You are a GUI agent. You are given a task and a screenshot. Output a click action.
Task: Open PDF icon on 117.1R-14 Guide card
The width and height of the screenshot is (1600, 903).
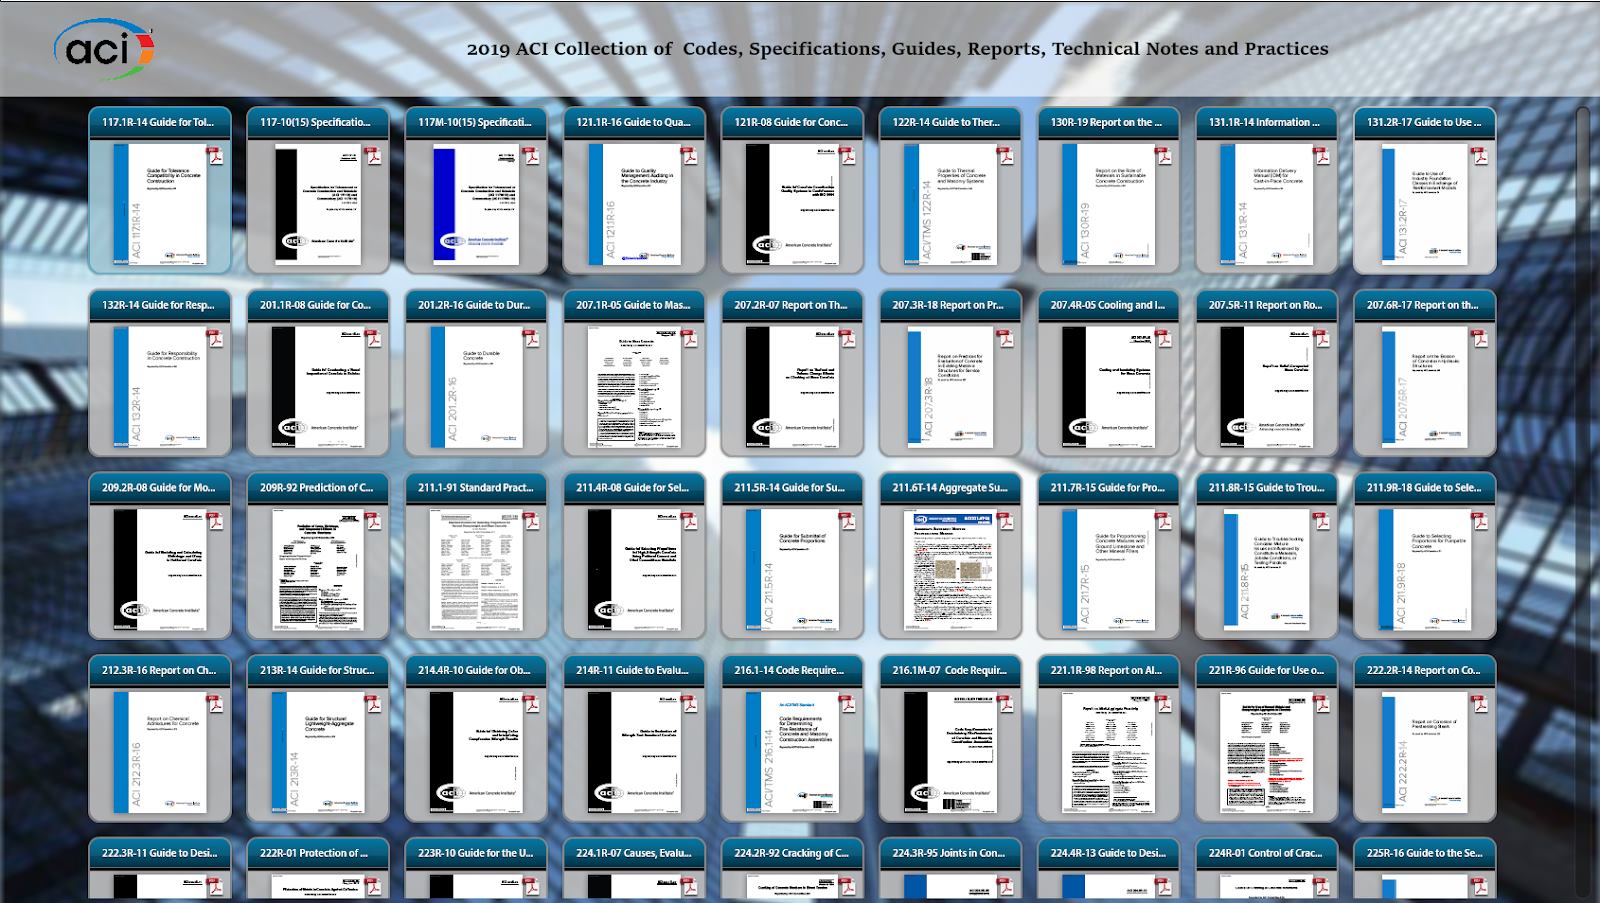coord(215,155)
